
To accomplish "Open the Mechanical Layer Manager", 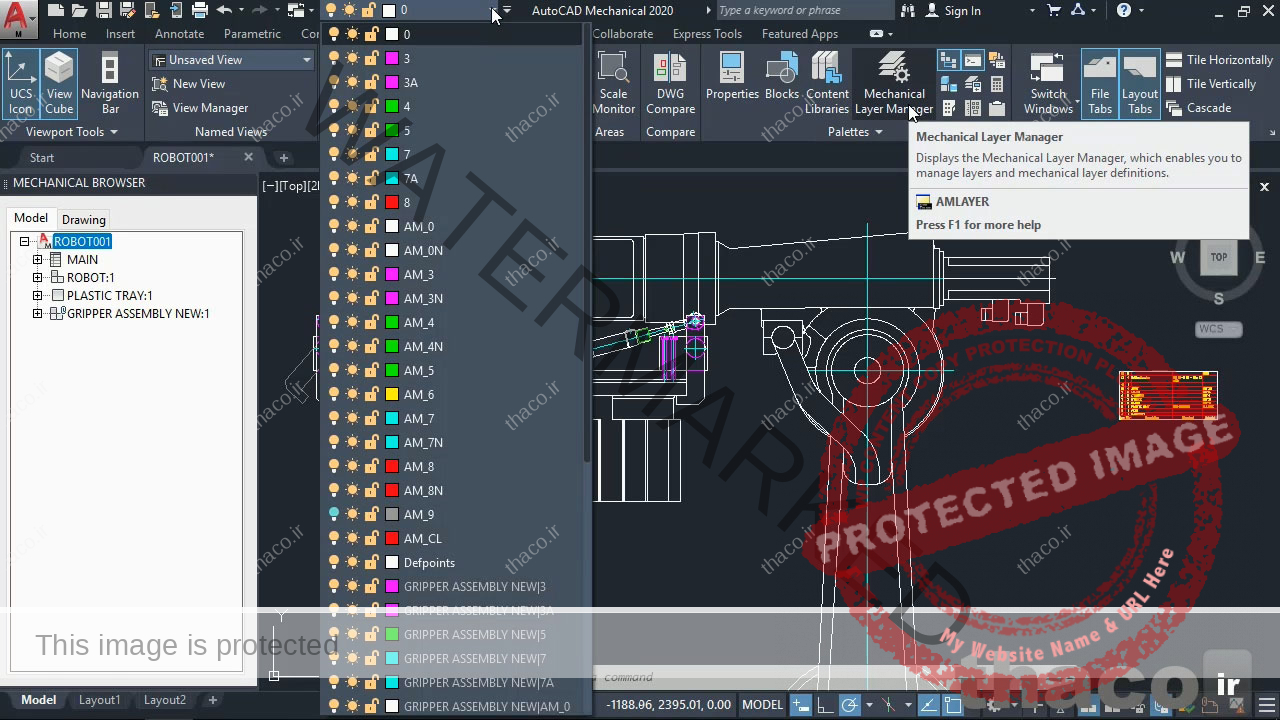I will pyautogui.click(x=893, y=84).
